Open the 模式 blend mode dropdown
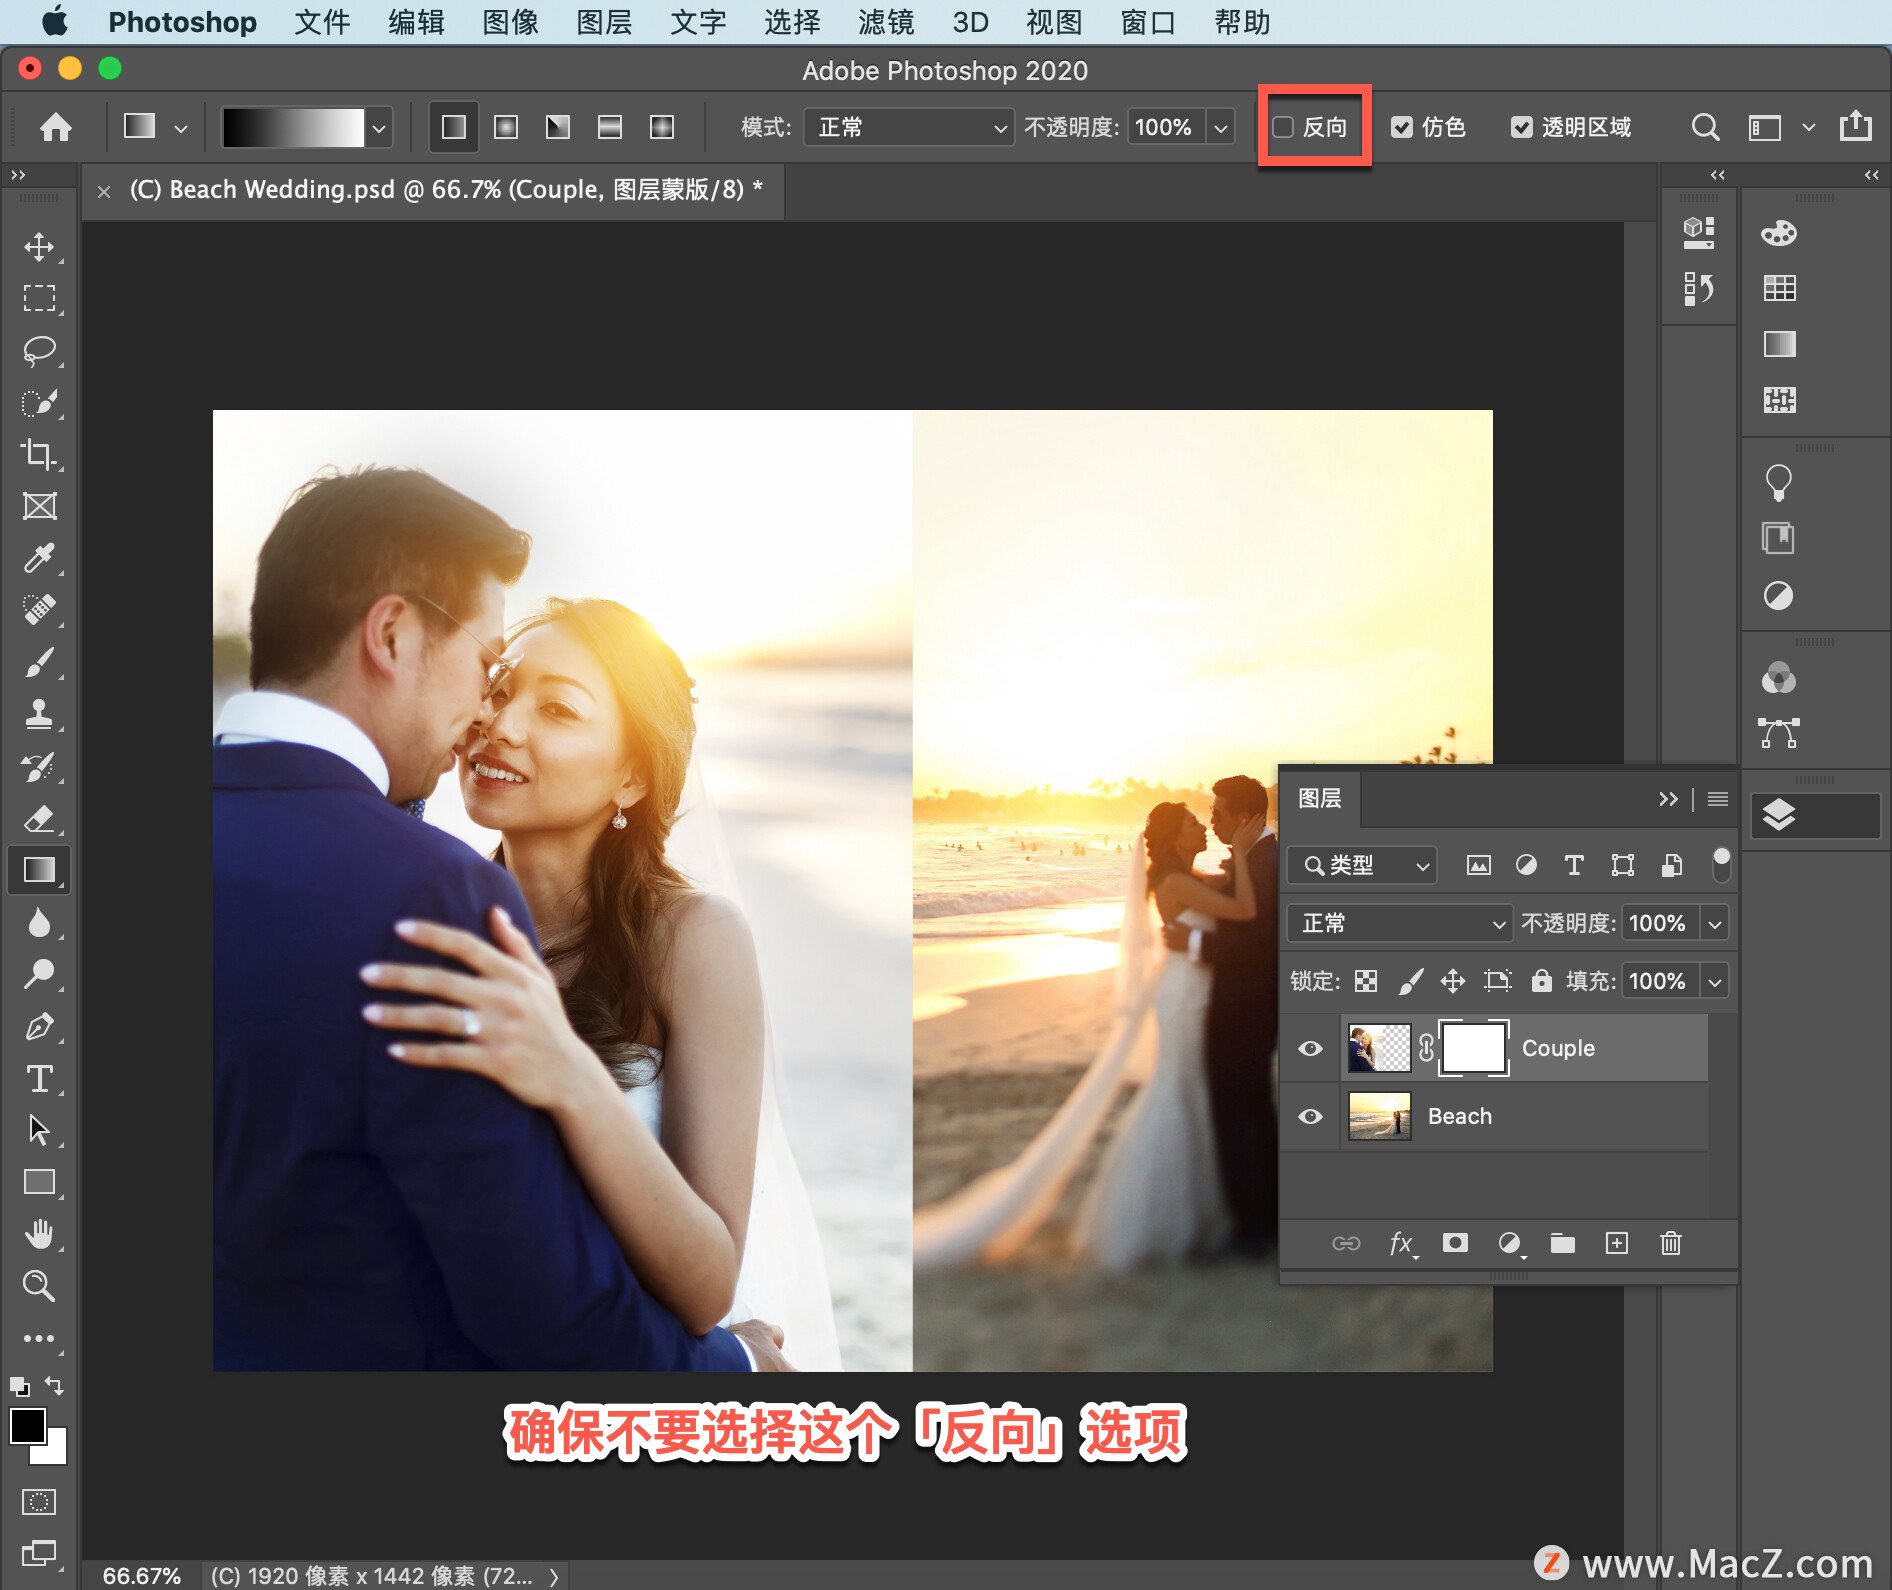 (x=909, y=127)
